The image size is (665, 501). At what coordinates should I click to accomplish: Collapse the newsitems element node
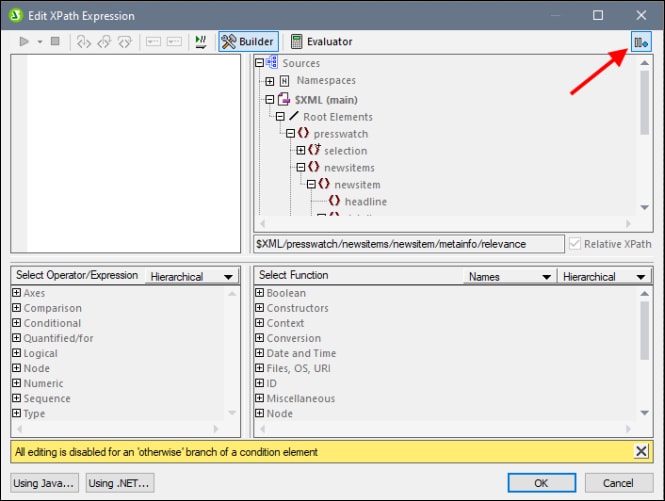(x=301, y=168)
